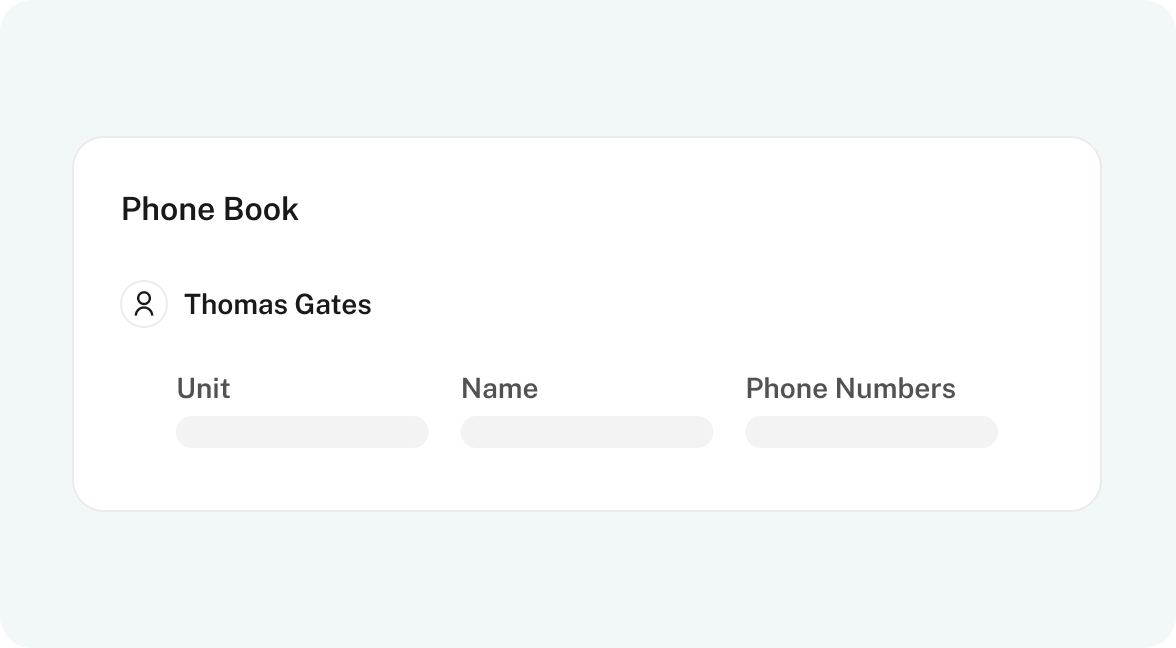
Task: Click the word Gates in contact row
Action: click(333, 304)
